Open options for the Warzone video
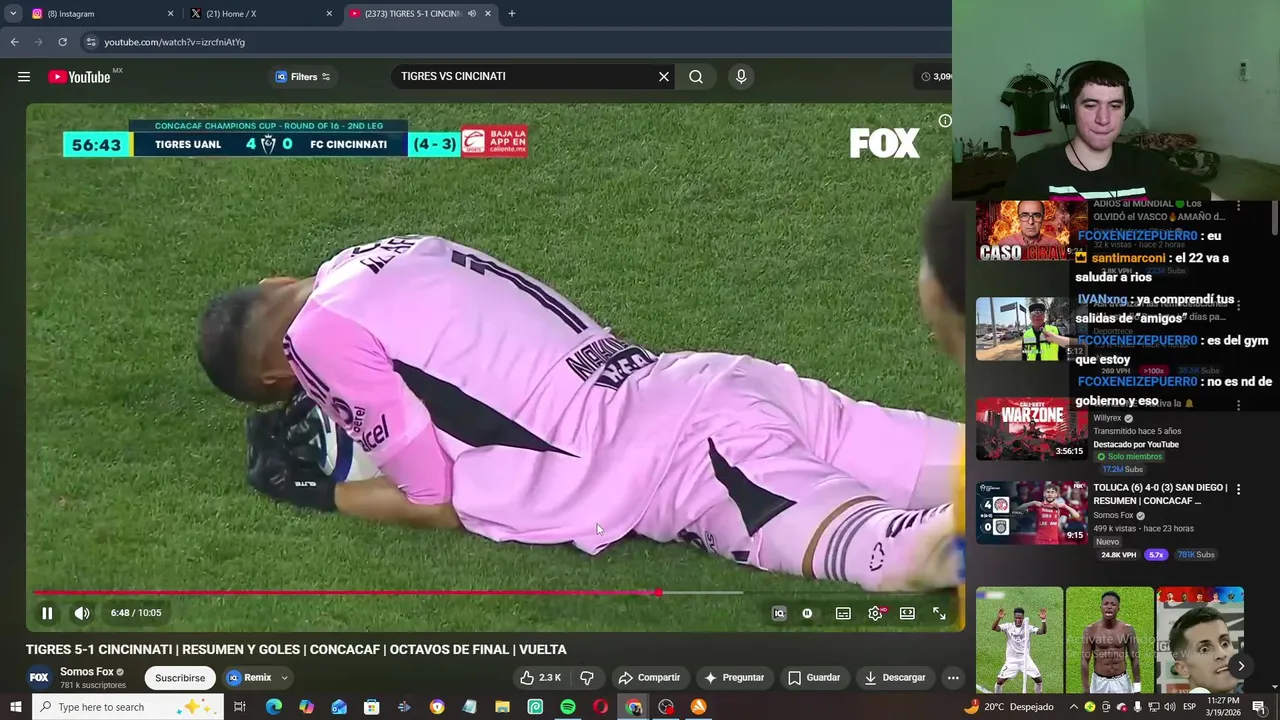The image size is (1280, 720). [1238, 406]
